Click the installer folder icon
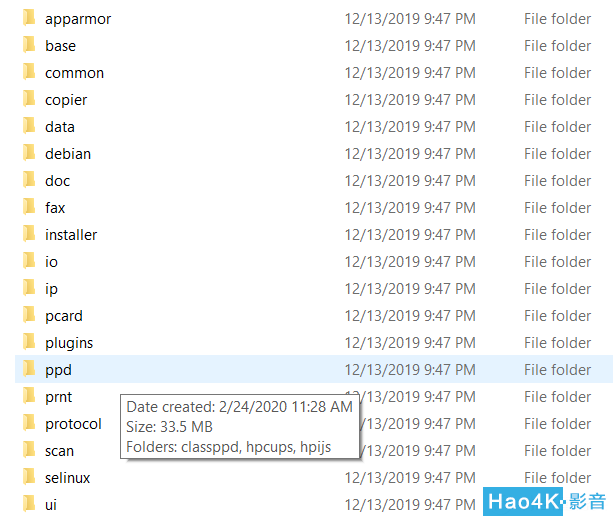Screen dimensions: 613x520 pyautogui.click(x=29, y=234)
